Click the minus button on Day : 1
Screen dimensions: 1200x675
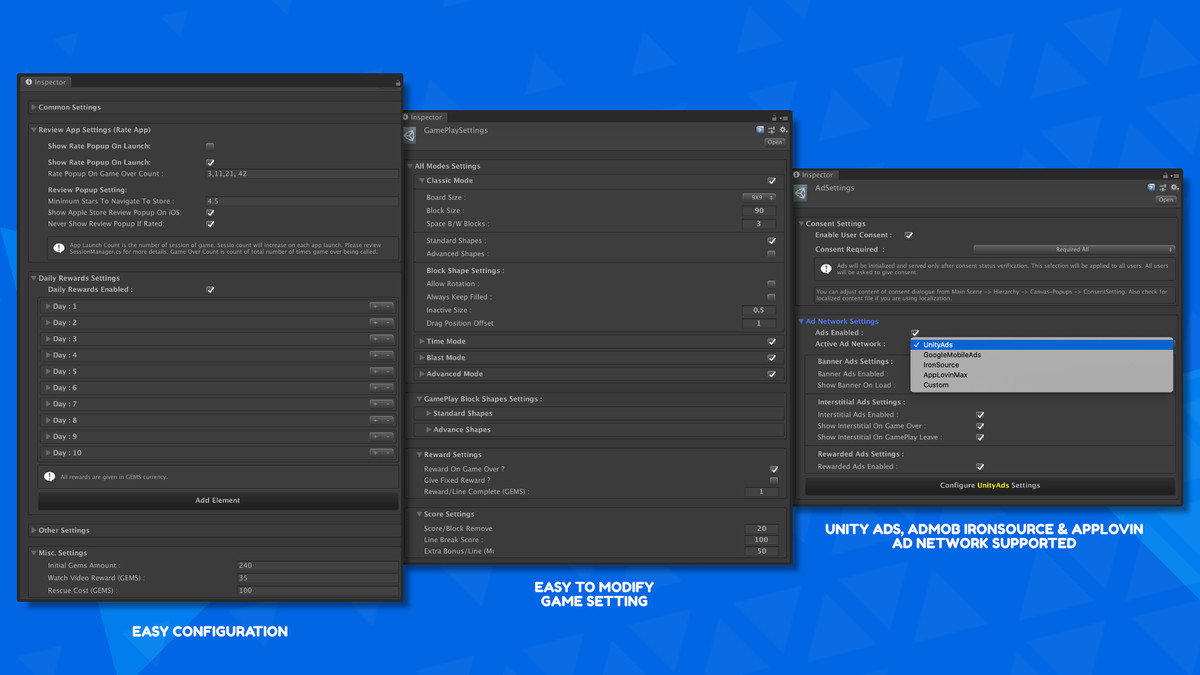coord(387,306)
